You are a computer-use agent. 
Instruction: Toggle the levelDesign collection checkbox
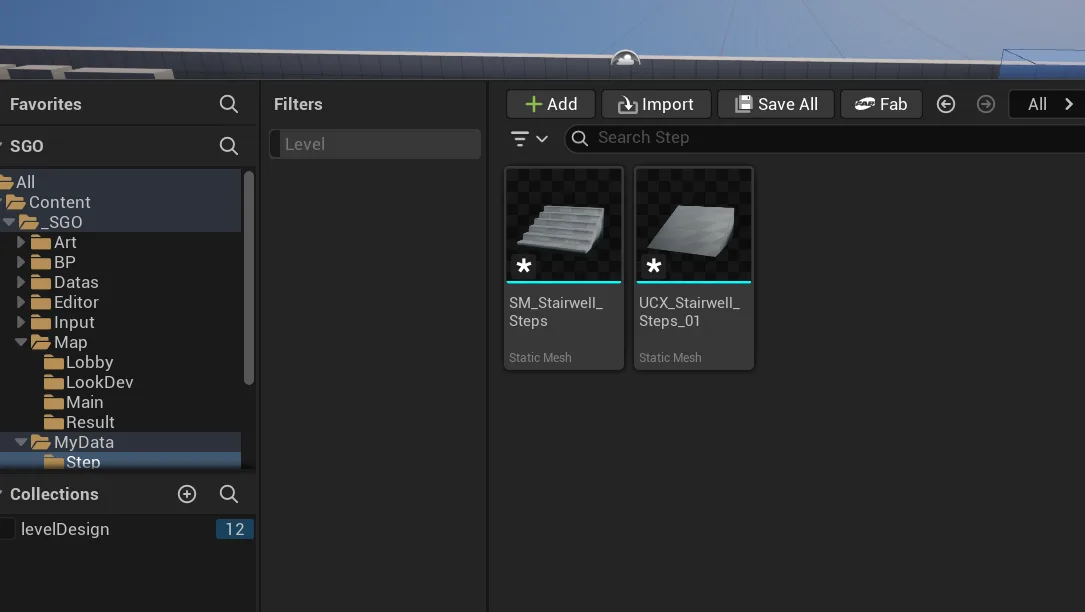7,529
